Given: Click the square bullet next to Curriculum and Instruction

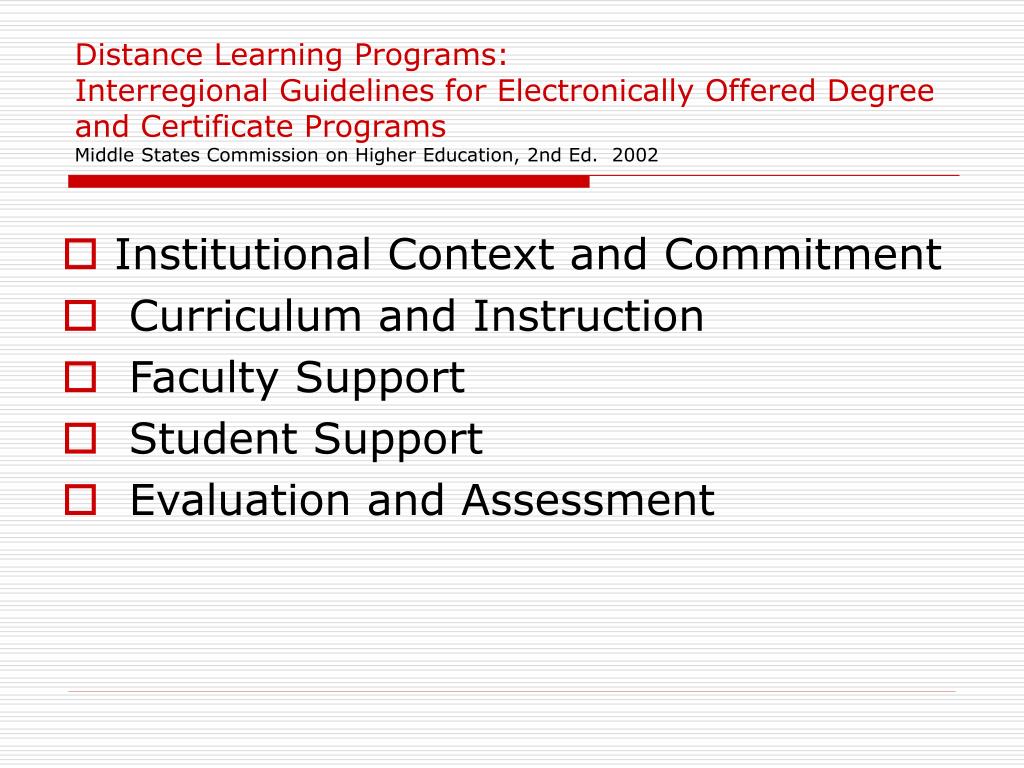Looking at the screenshot, I should pos(80,315).
